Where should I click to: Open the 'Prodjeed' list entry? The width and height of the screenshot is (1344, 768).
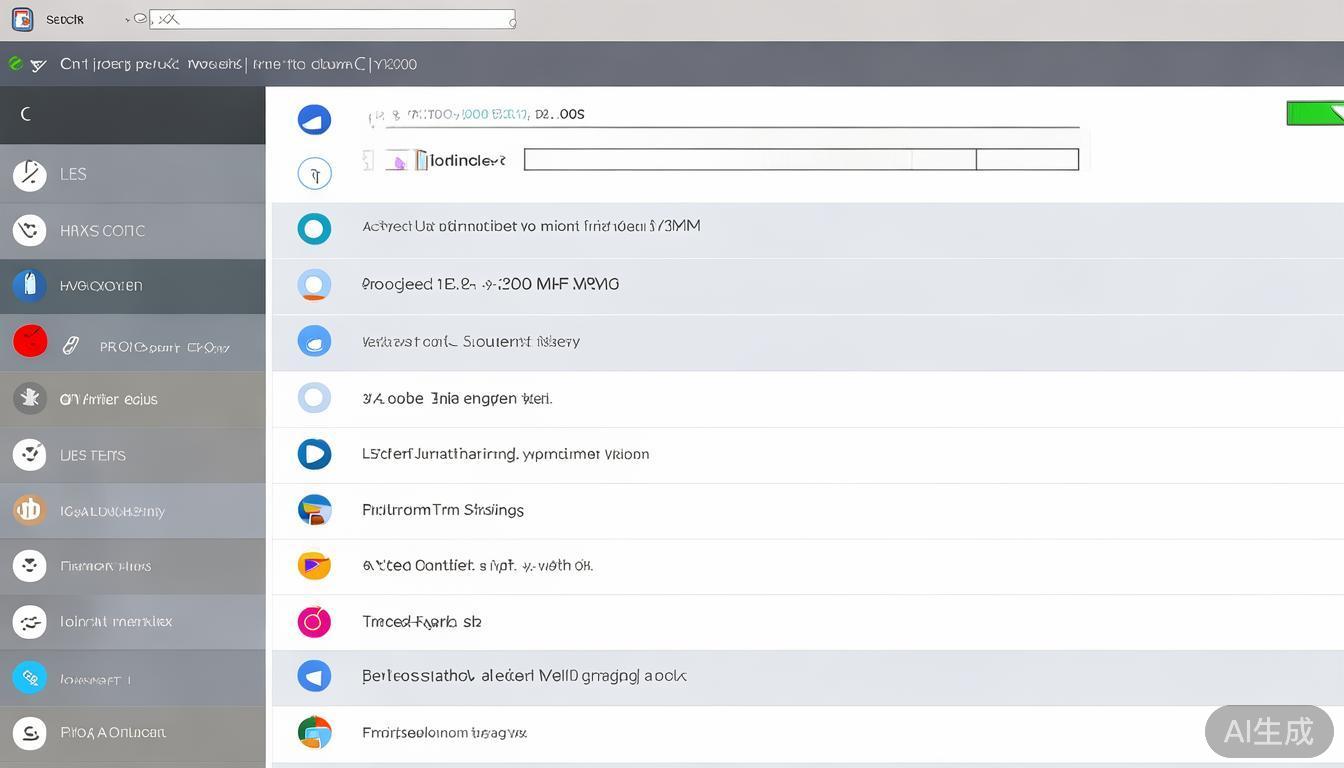490,285
